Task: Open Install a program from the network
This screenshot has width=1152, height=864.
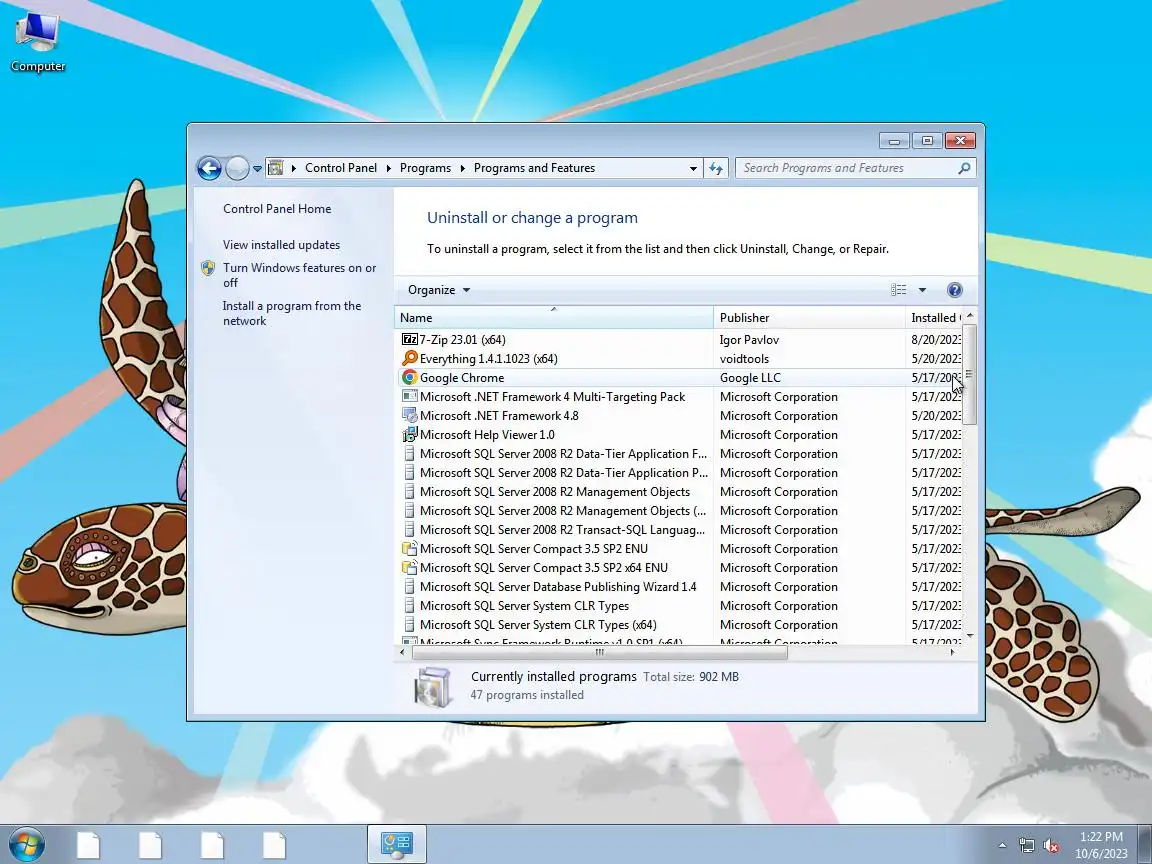Action: tap(292, 313)
